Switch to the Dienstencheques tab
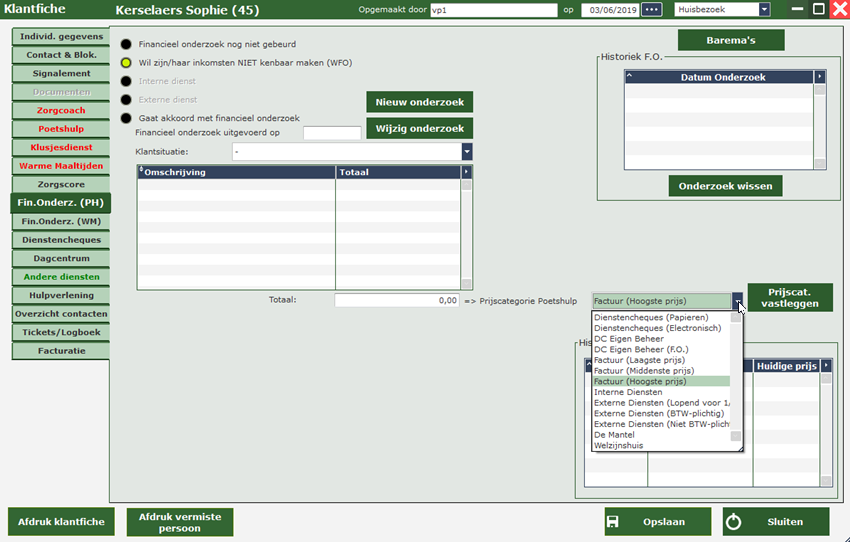The width and height of the screenshot is (850, 542). tap(61, 240)
